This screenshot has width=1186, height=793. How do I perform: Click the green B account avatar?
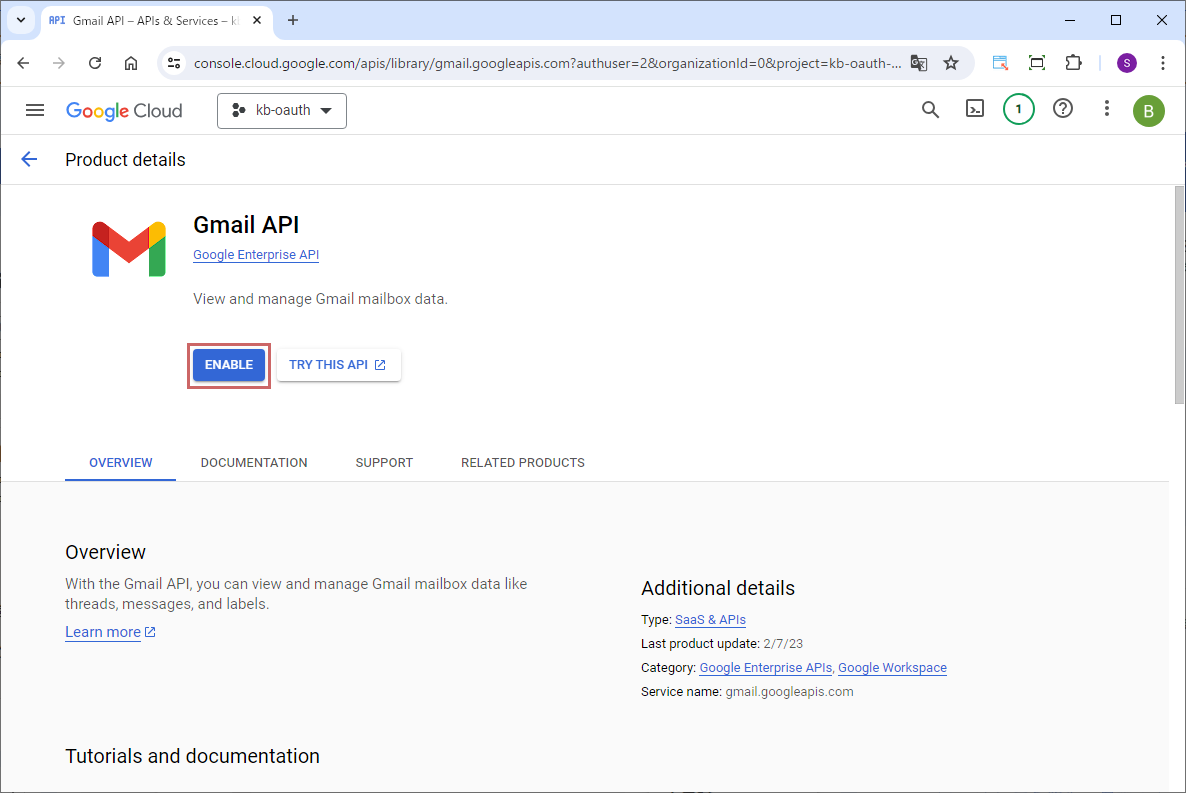coord(1148,111)
